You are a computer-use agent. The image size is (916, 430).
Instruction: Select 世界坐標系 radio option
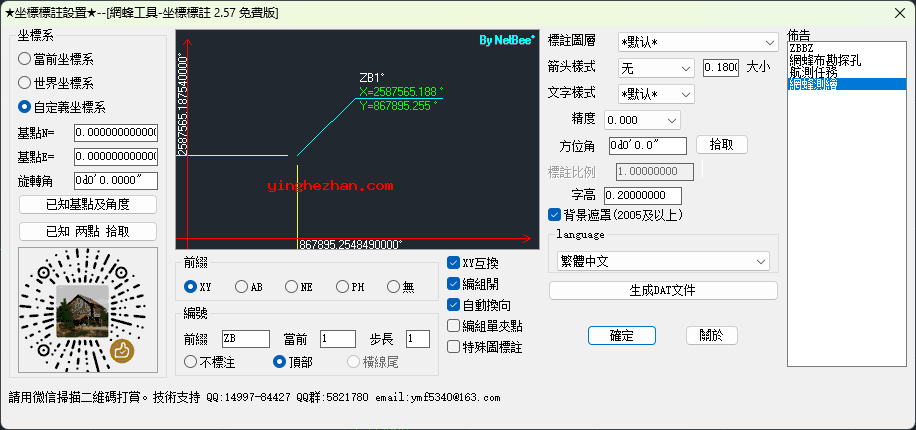(x=56, y=83)
